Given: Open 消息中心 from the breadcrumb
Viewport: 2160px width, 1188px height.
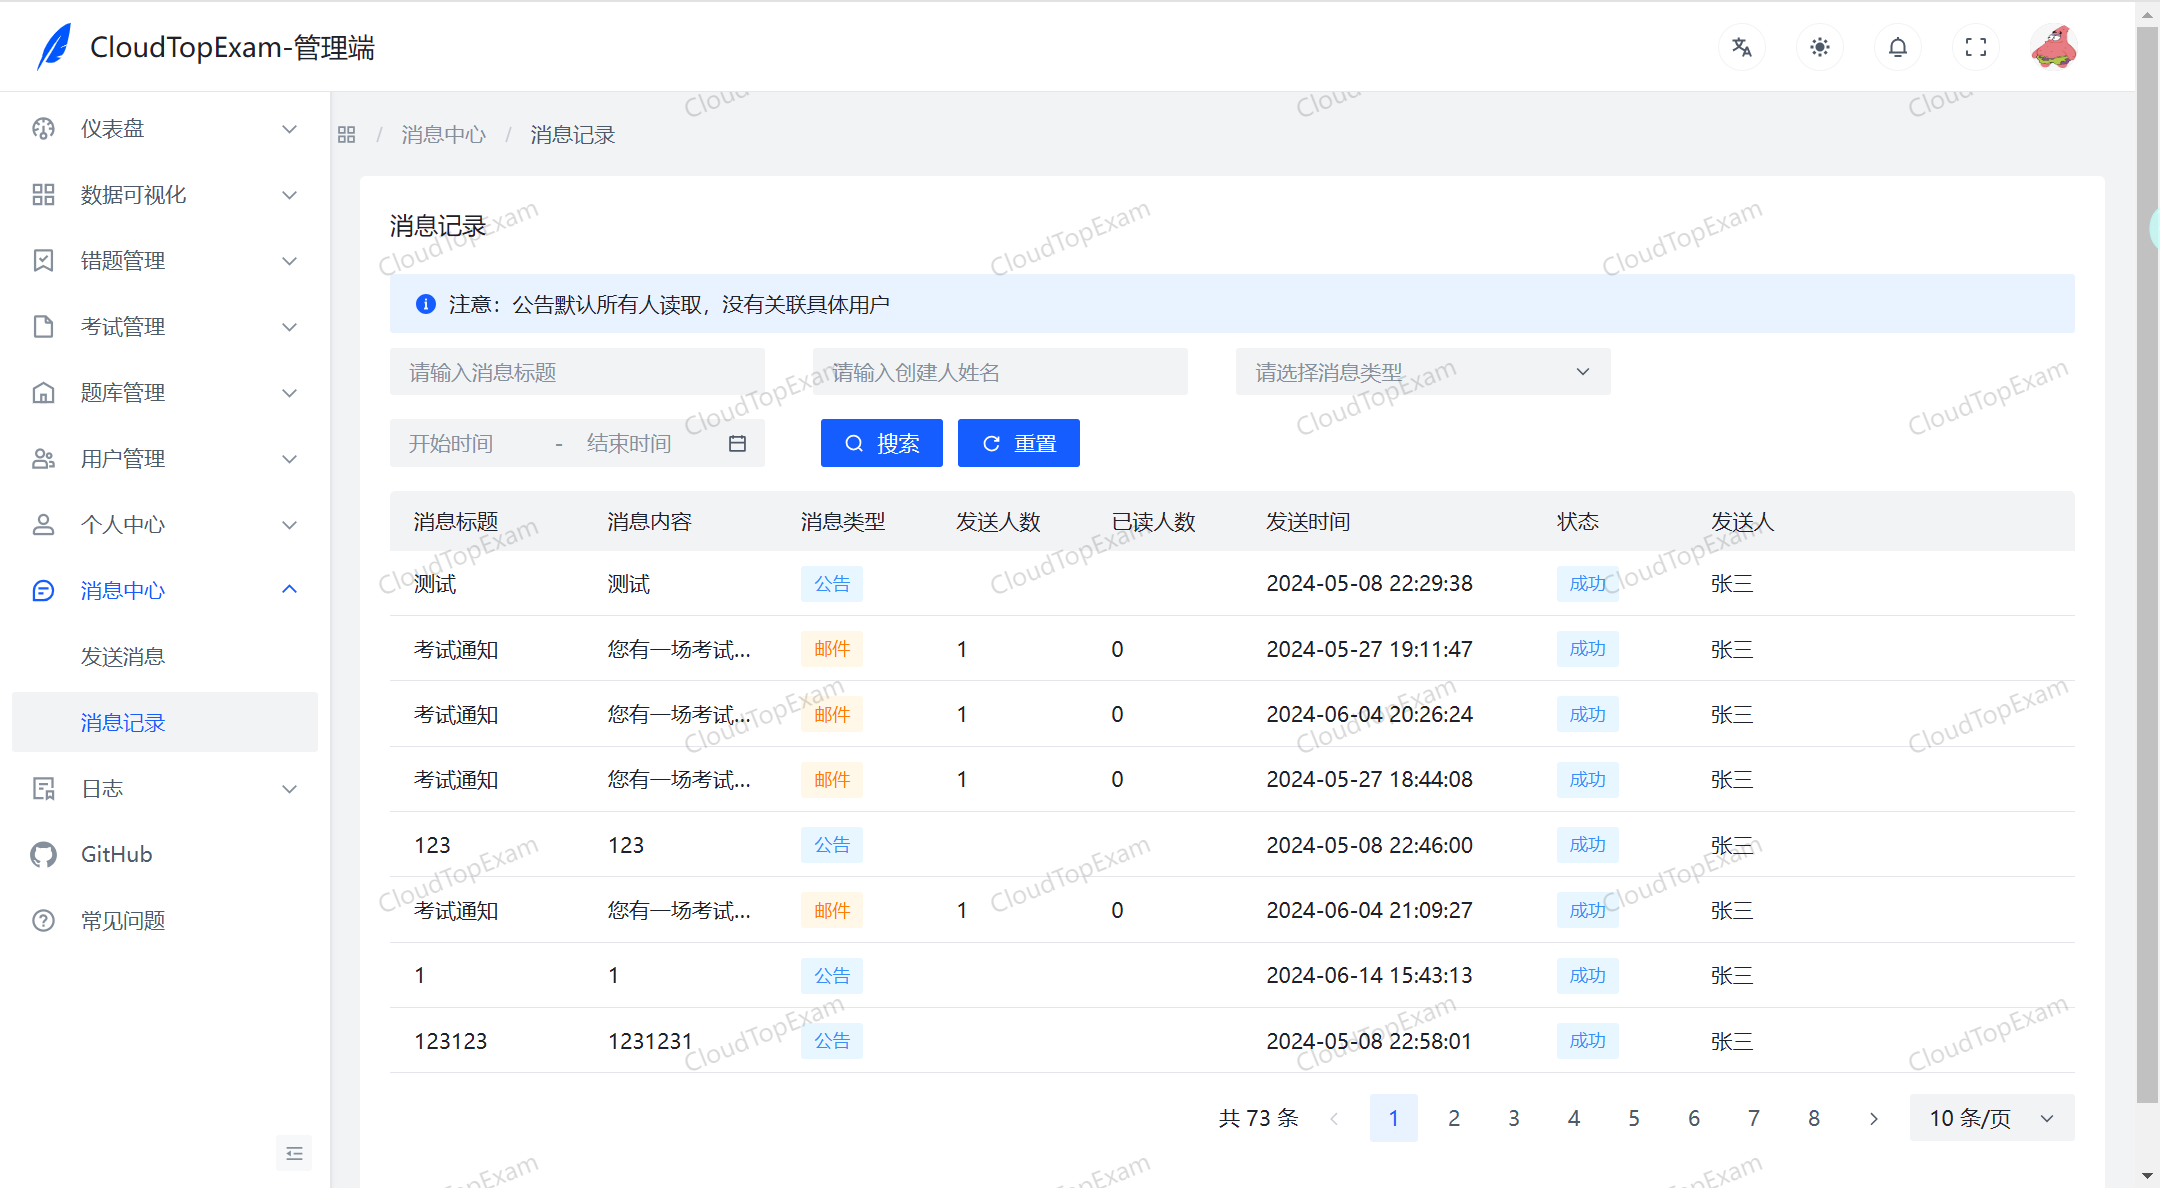Looking at the screenshot, I should pyautogui.click(x=443, y=134).
